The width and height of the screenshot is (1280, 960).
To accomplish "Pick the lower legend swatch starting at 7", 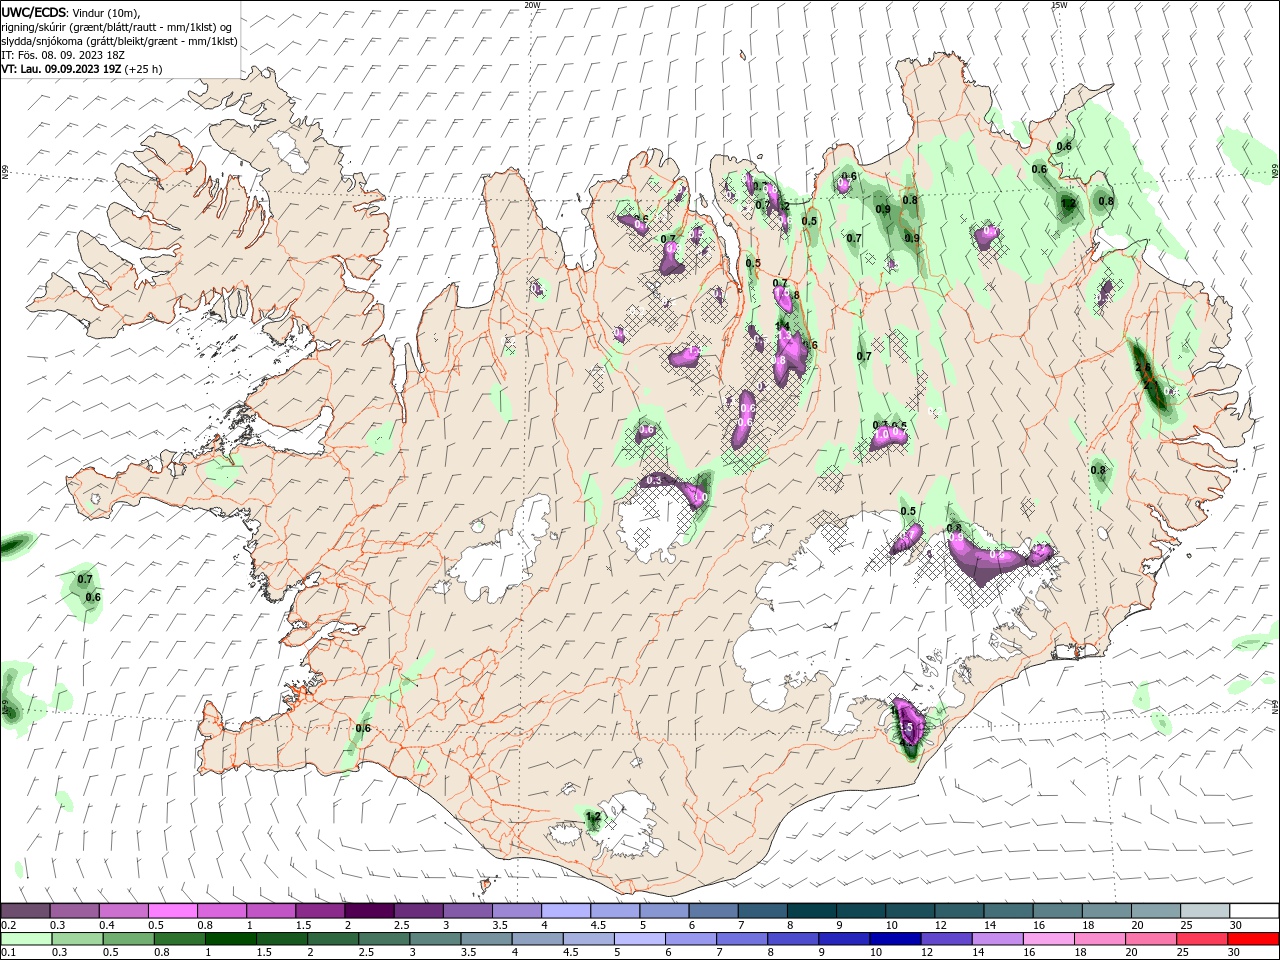I will pos(743,939).
